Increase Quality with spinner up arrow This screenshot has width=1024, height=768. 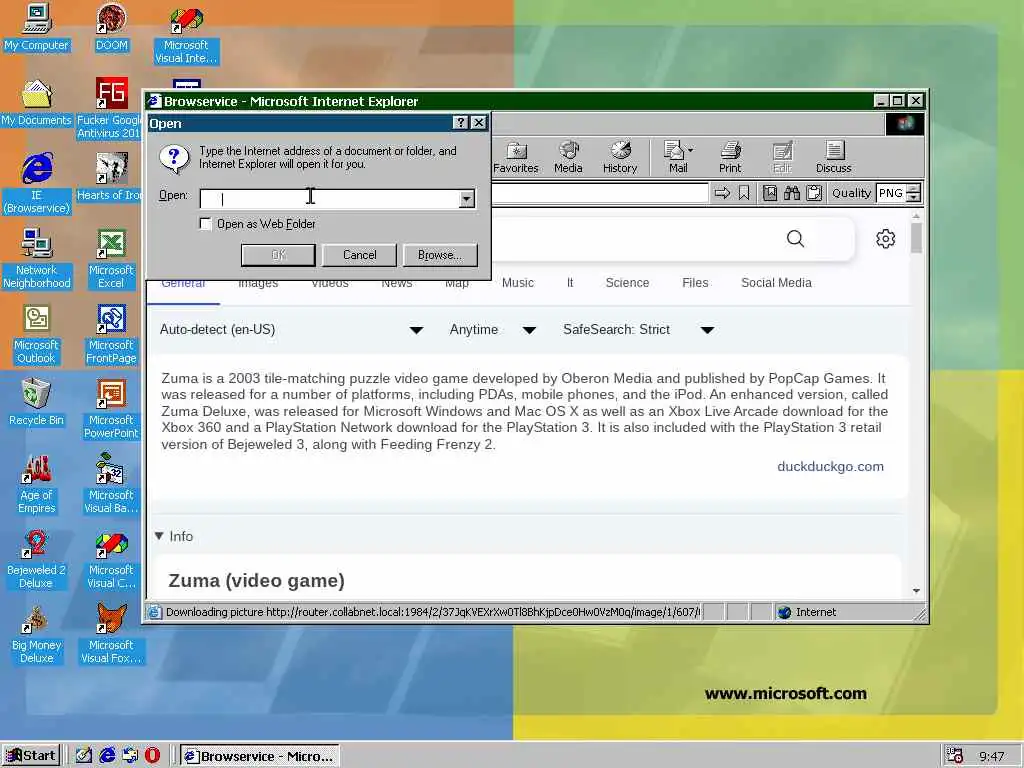(x=914, y=189)
